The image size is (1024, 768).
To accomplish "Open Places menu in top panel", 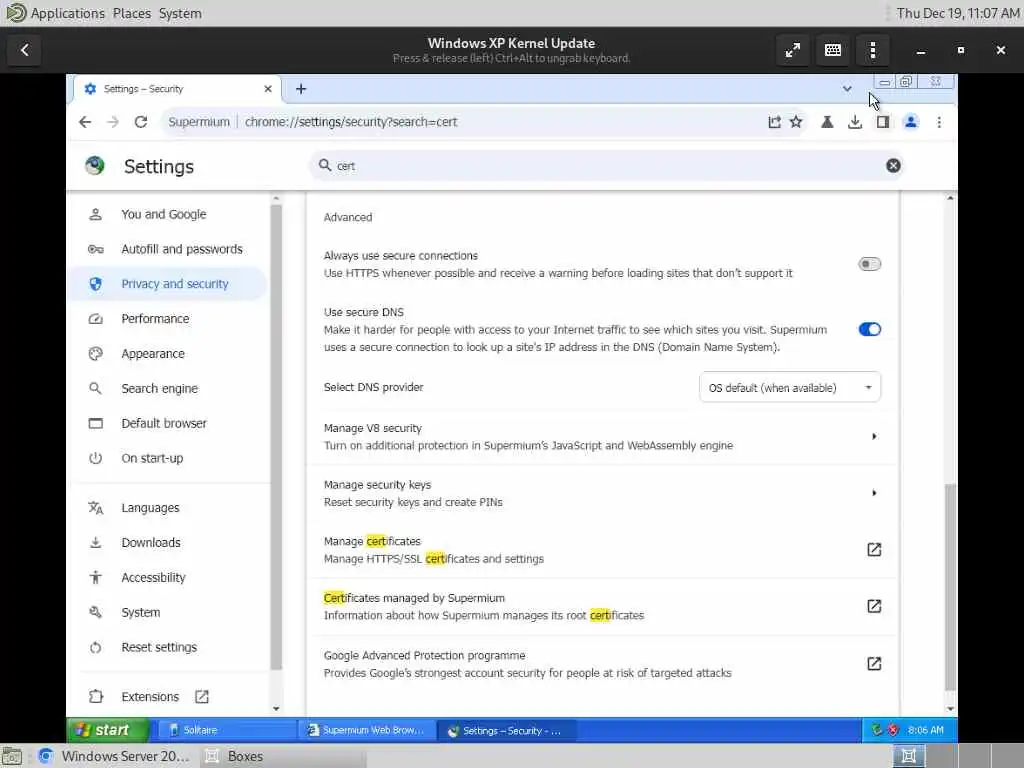I will (131, 13).
